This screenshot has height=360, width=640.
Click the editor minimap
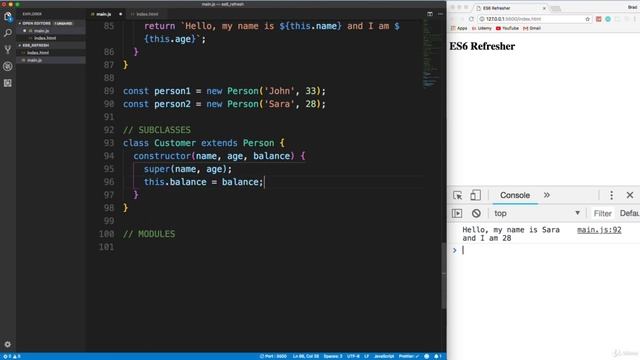[x=431, y=53]
